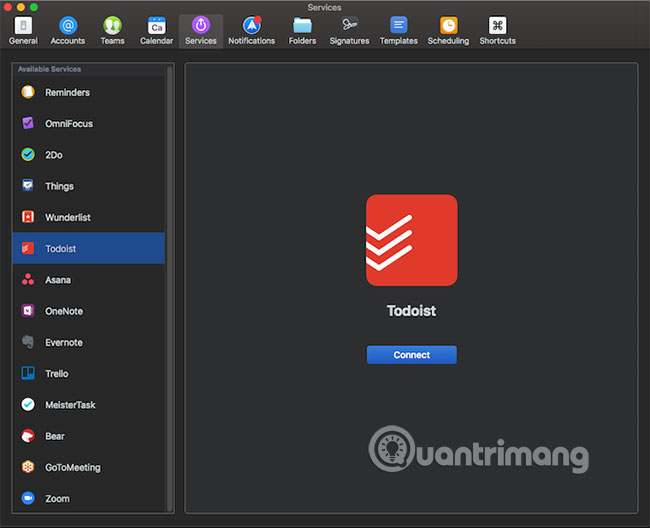650x528 pixels.
Task: Open the Accounts preferences icon
Action: (68, 26)
